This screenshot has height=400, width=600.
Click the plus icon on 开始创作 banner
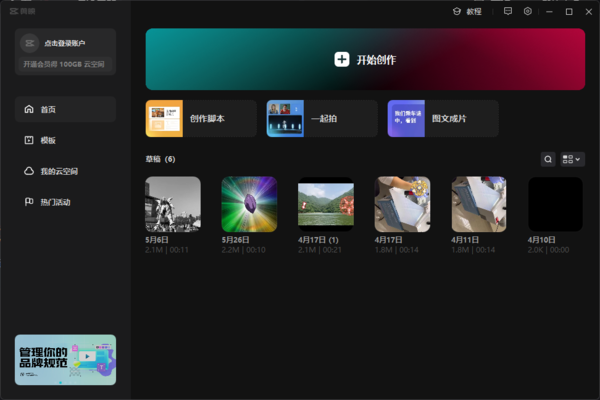coord(342,60)
